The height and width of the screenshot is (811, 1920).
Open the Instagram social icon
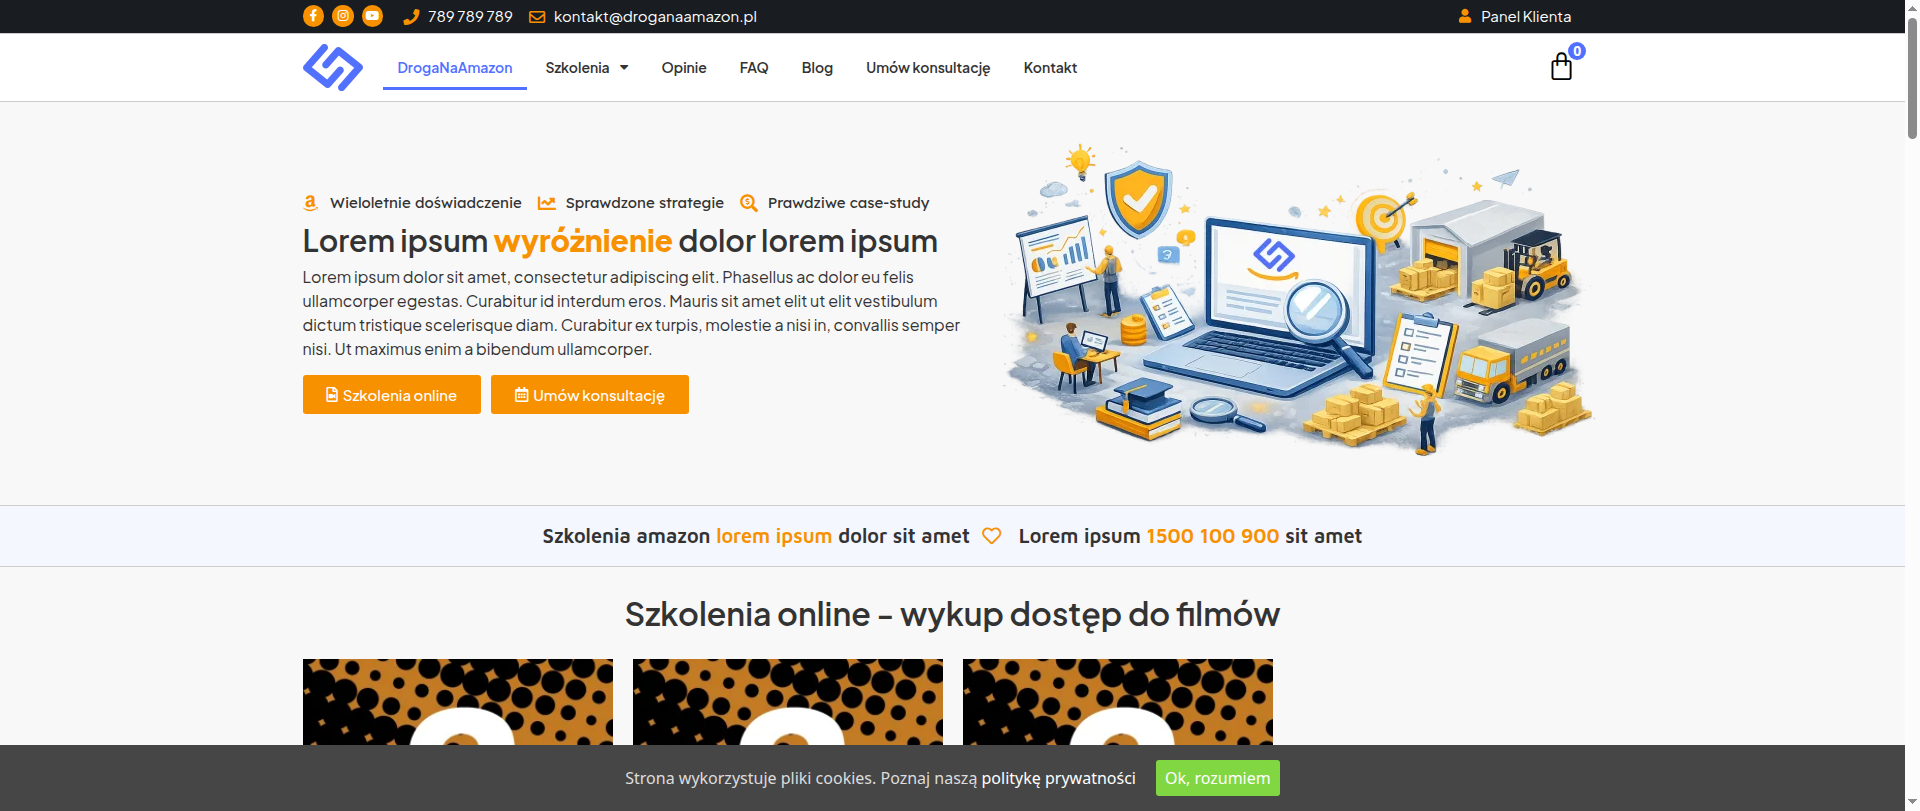[x=343, y=16]
